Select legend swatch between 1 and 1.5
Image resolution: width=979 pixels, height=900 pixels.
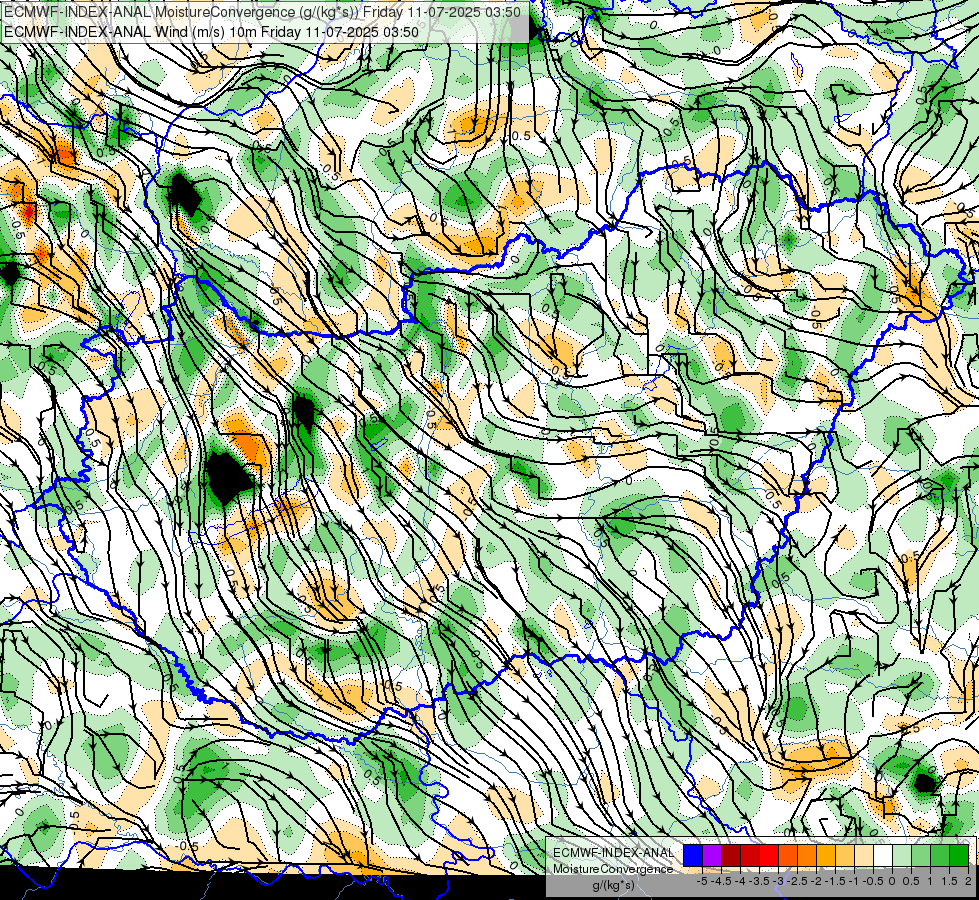point(940,855)
